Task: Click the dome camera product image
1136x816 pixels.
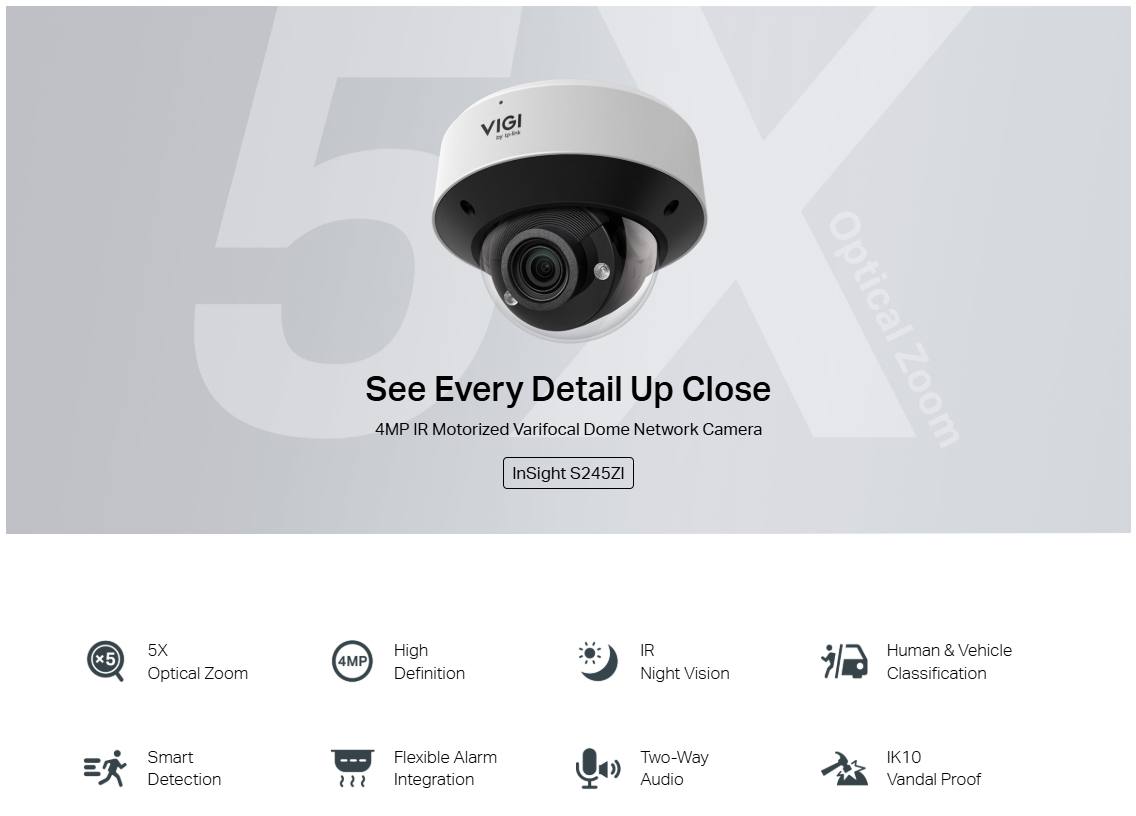Action: click(569, 210)
